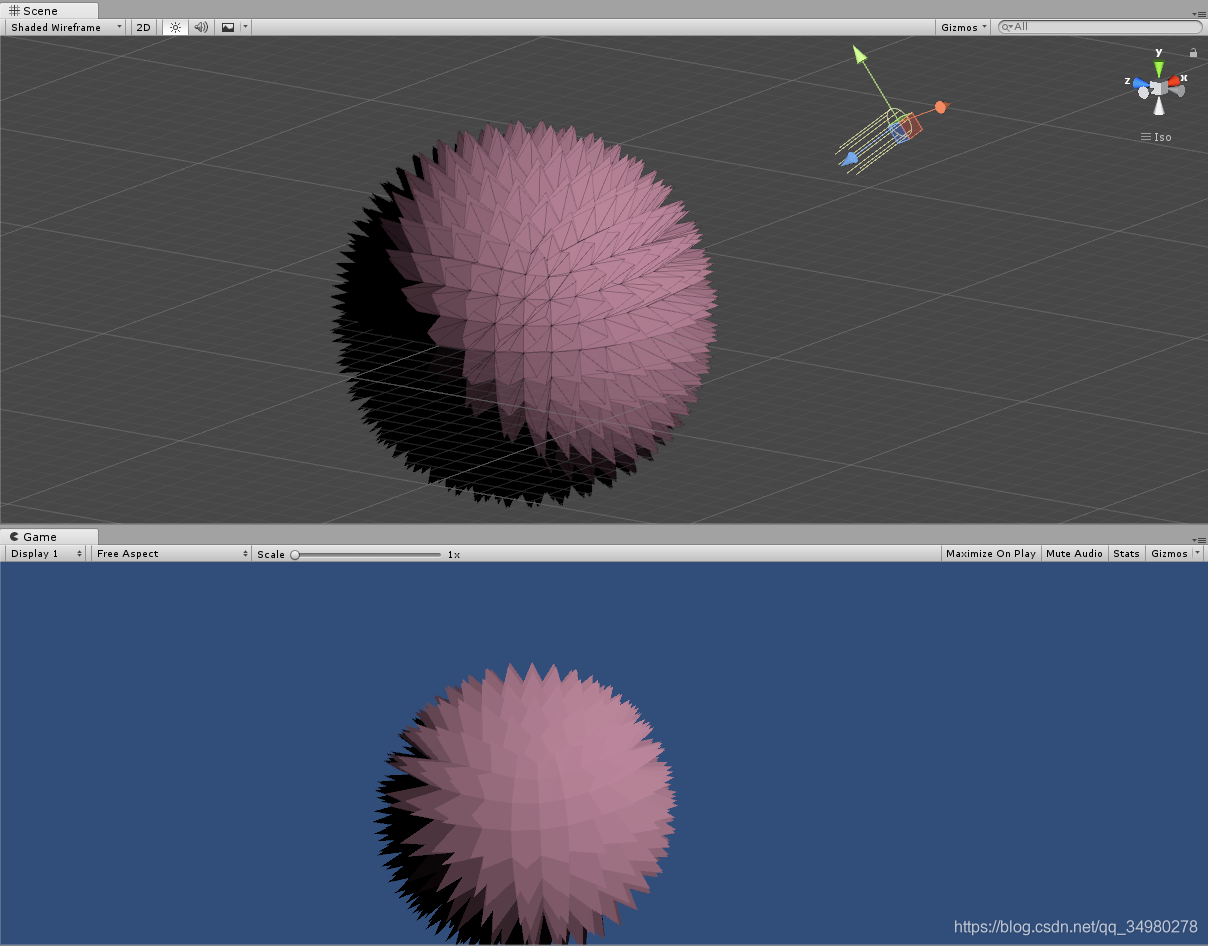The height and width of the screenshot is (946, 1208).
Task: Open the Game view Gizmos dropdown arrow
Action: (1198, 553)
